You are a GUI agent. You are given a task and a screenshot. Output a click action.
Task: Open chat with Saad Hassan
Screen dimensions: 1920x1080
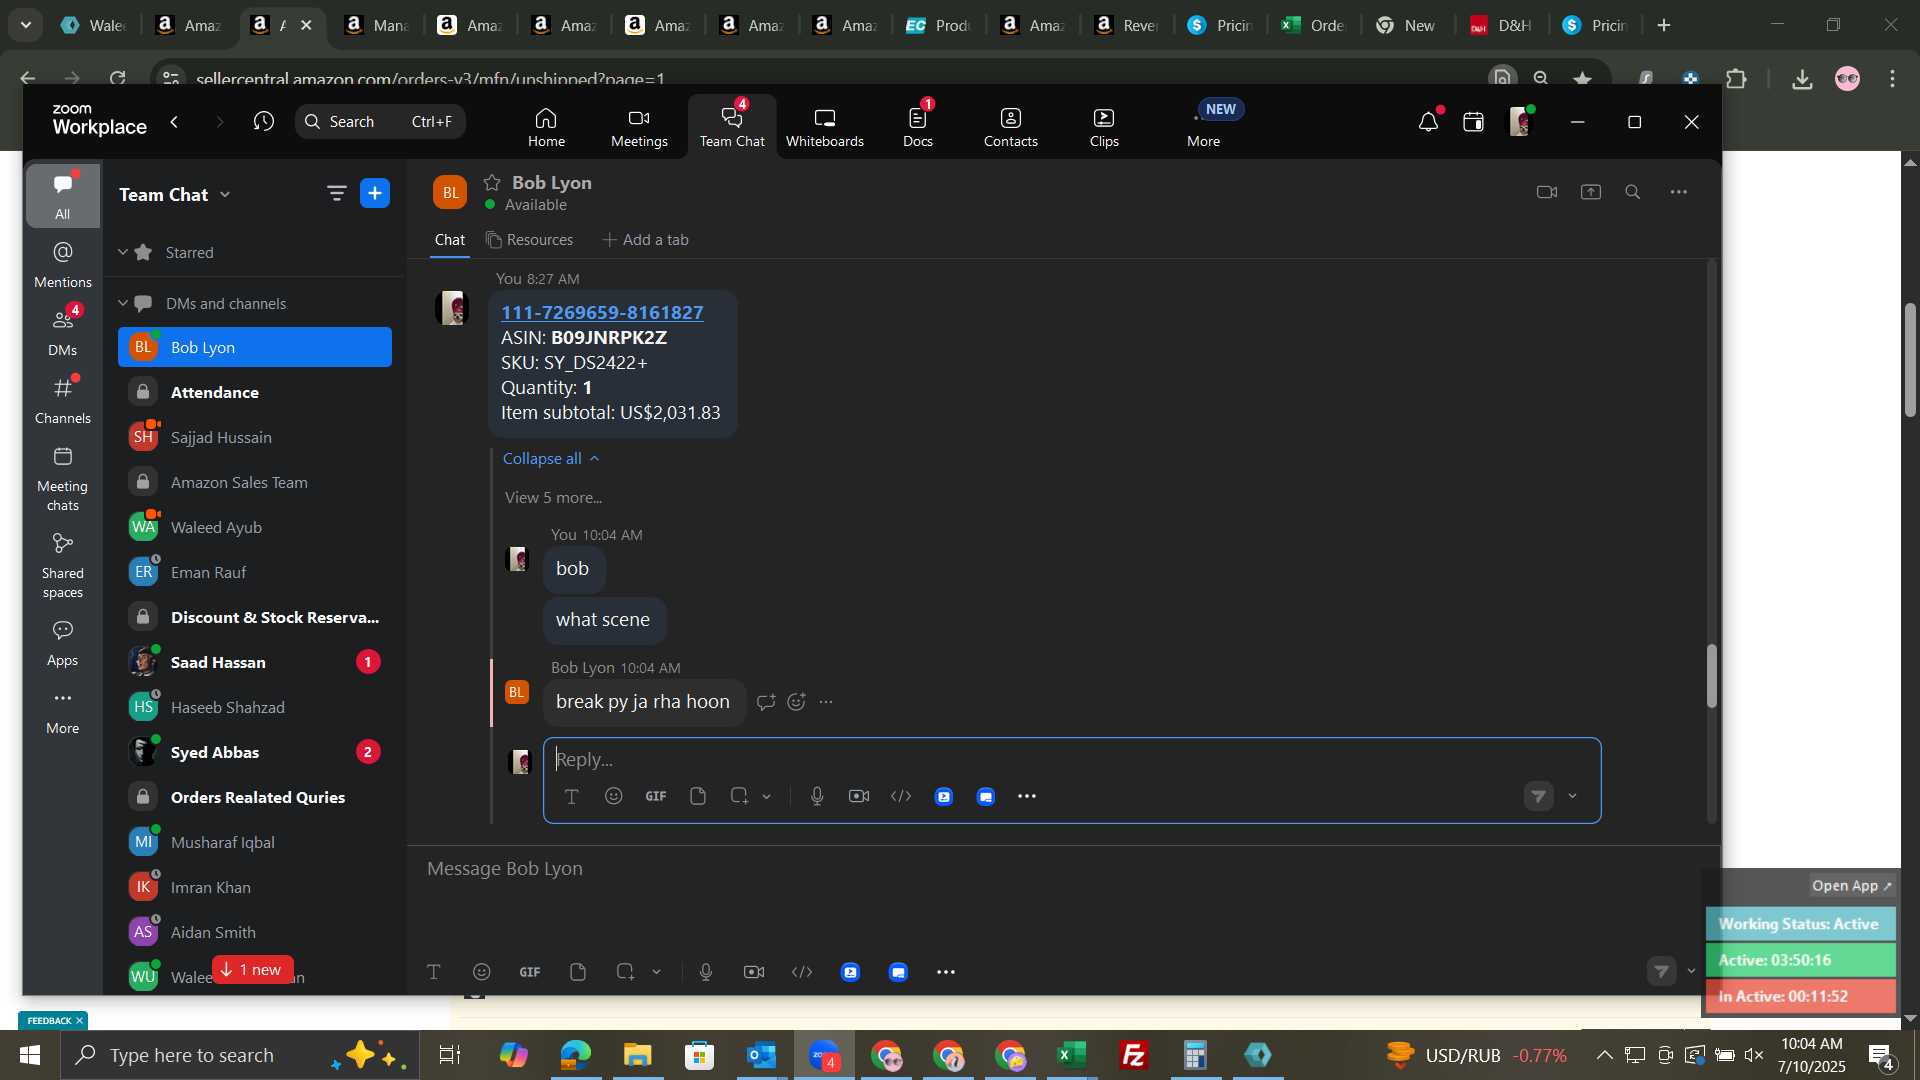[x=255, y=662]
